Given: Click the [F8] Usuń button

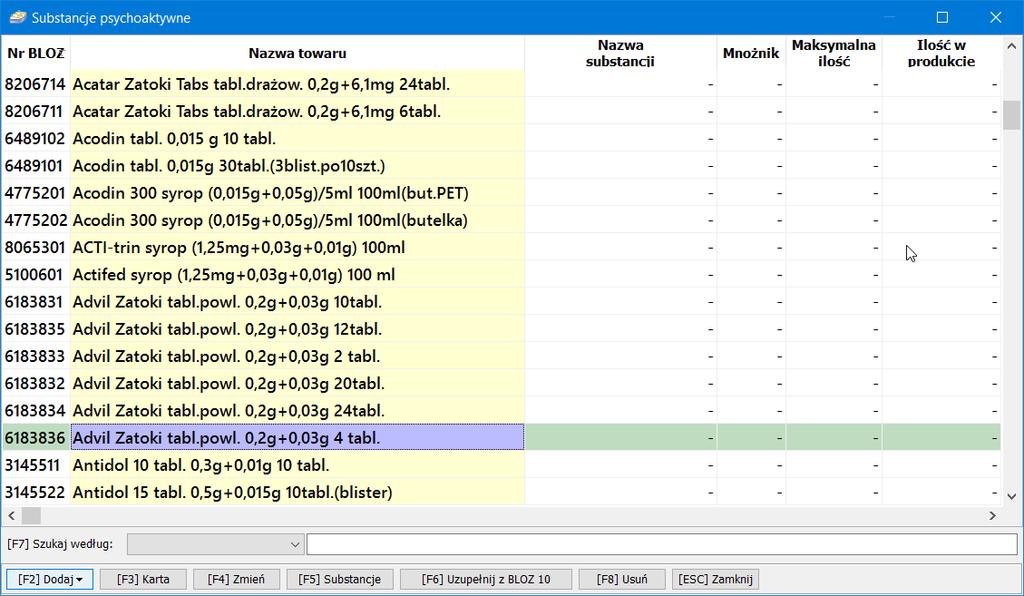Looking at the screenshot, I should tap(622, 579).
